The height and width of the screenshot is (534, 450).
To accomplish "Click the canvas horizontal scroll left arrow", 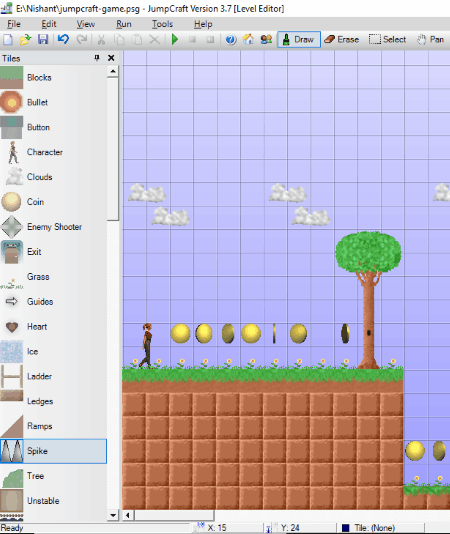I will pos(128,515).
